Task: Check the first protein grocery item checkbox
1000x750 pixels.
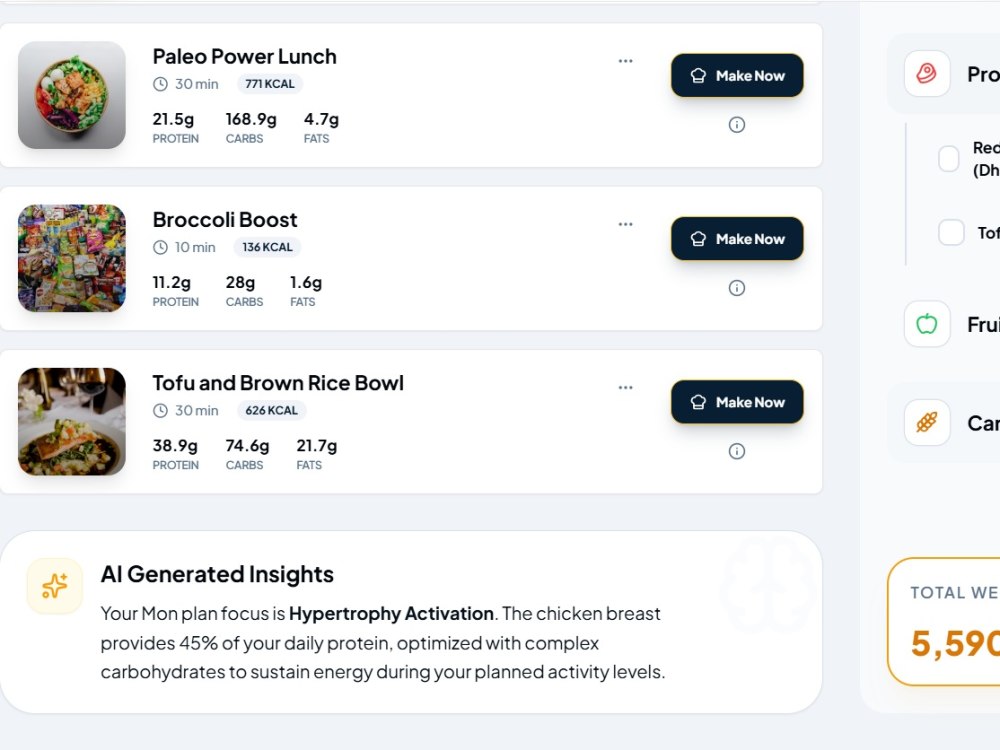Action: point(949,159)
